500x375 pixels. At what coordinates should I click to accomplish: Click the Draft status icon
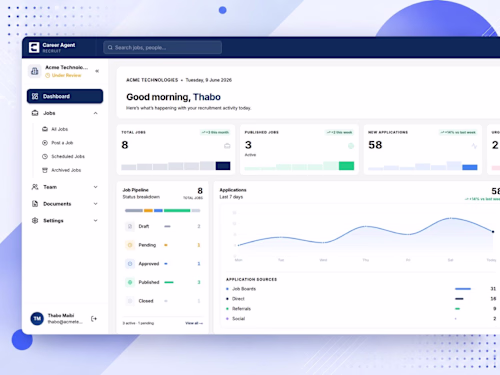tap(130, 226)
